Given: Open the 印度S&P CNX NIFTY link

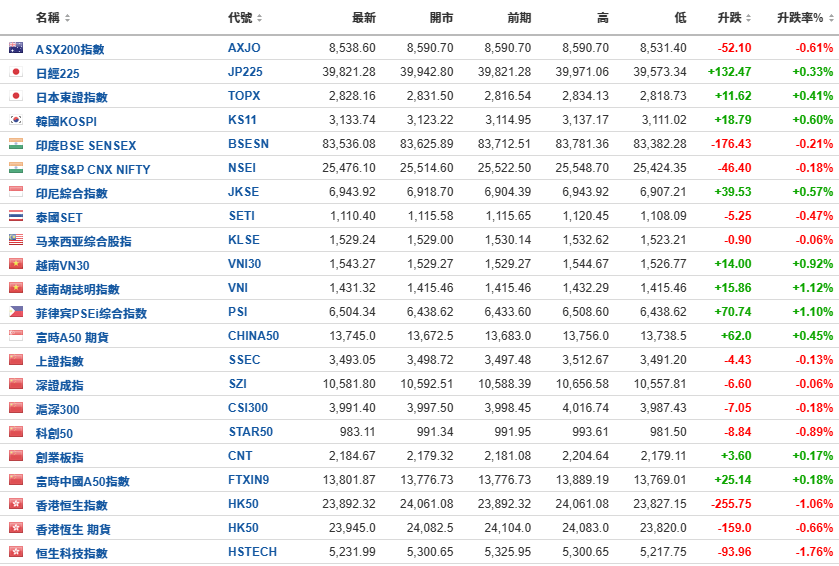Looking at the screenshot, I should [x=93, y=170].
